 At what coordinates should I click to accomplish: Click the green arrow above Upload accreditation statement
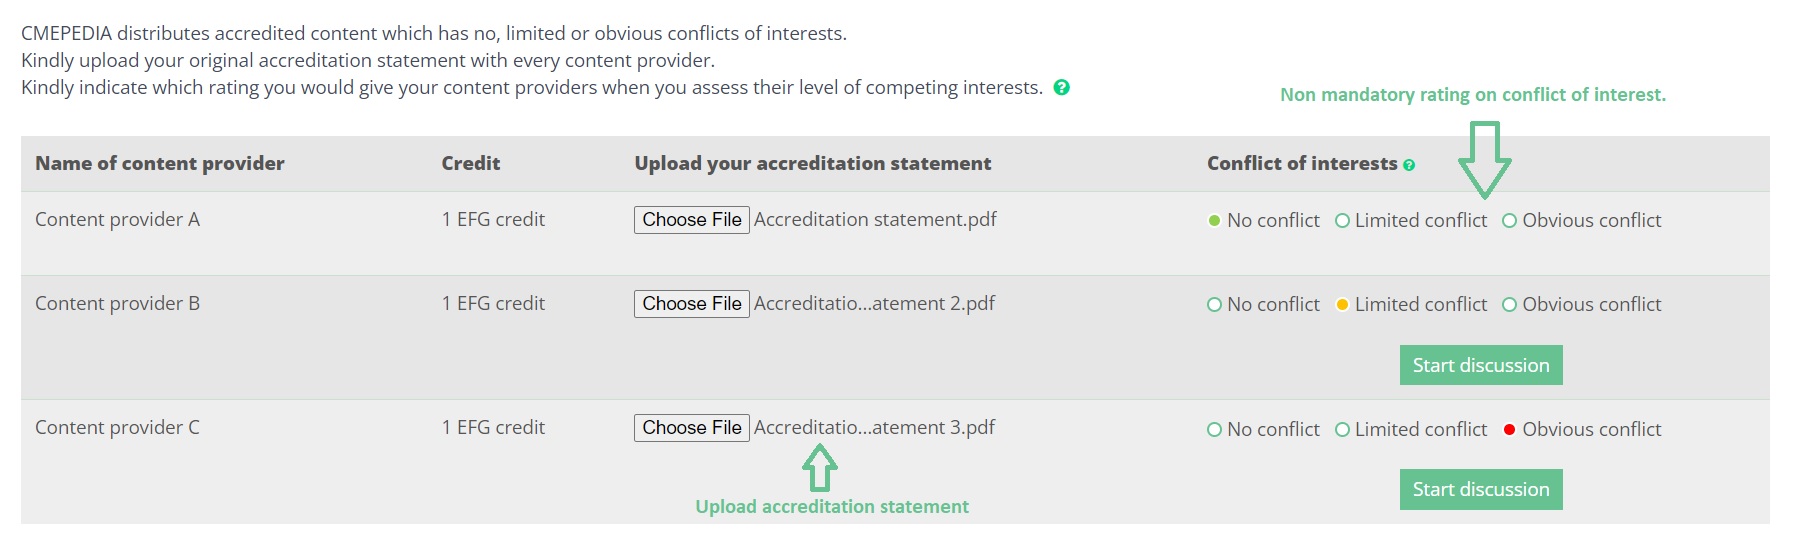(819, 468)
